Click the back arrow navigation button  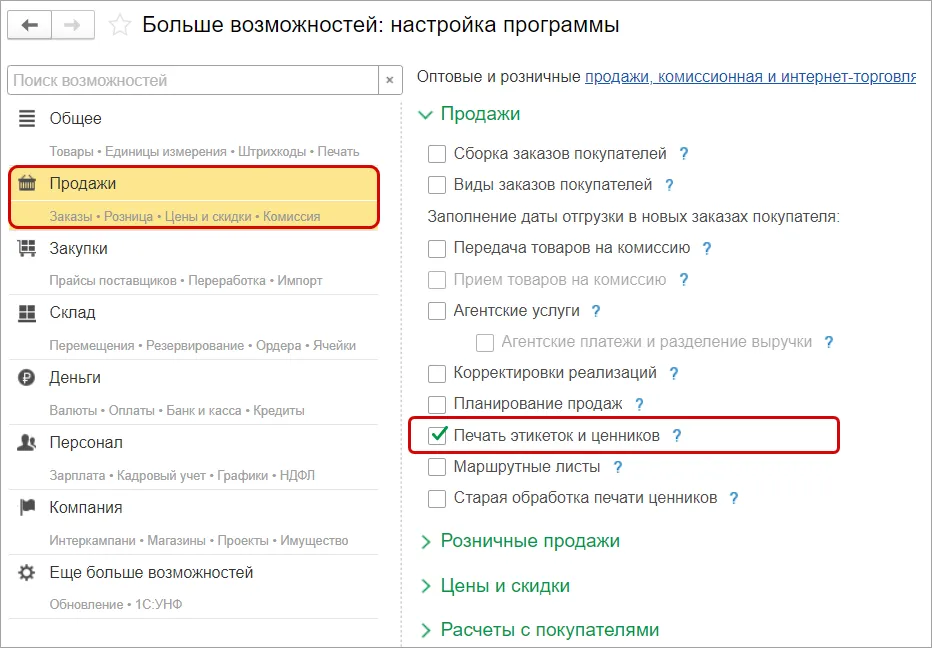tap(29, 25)
